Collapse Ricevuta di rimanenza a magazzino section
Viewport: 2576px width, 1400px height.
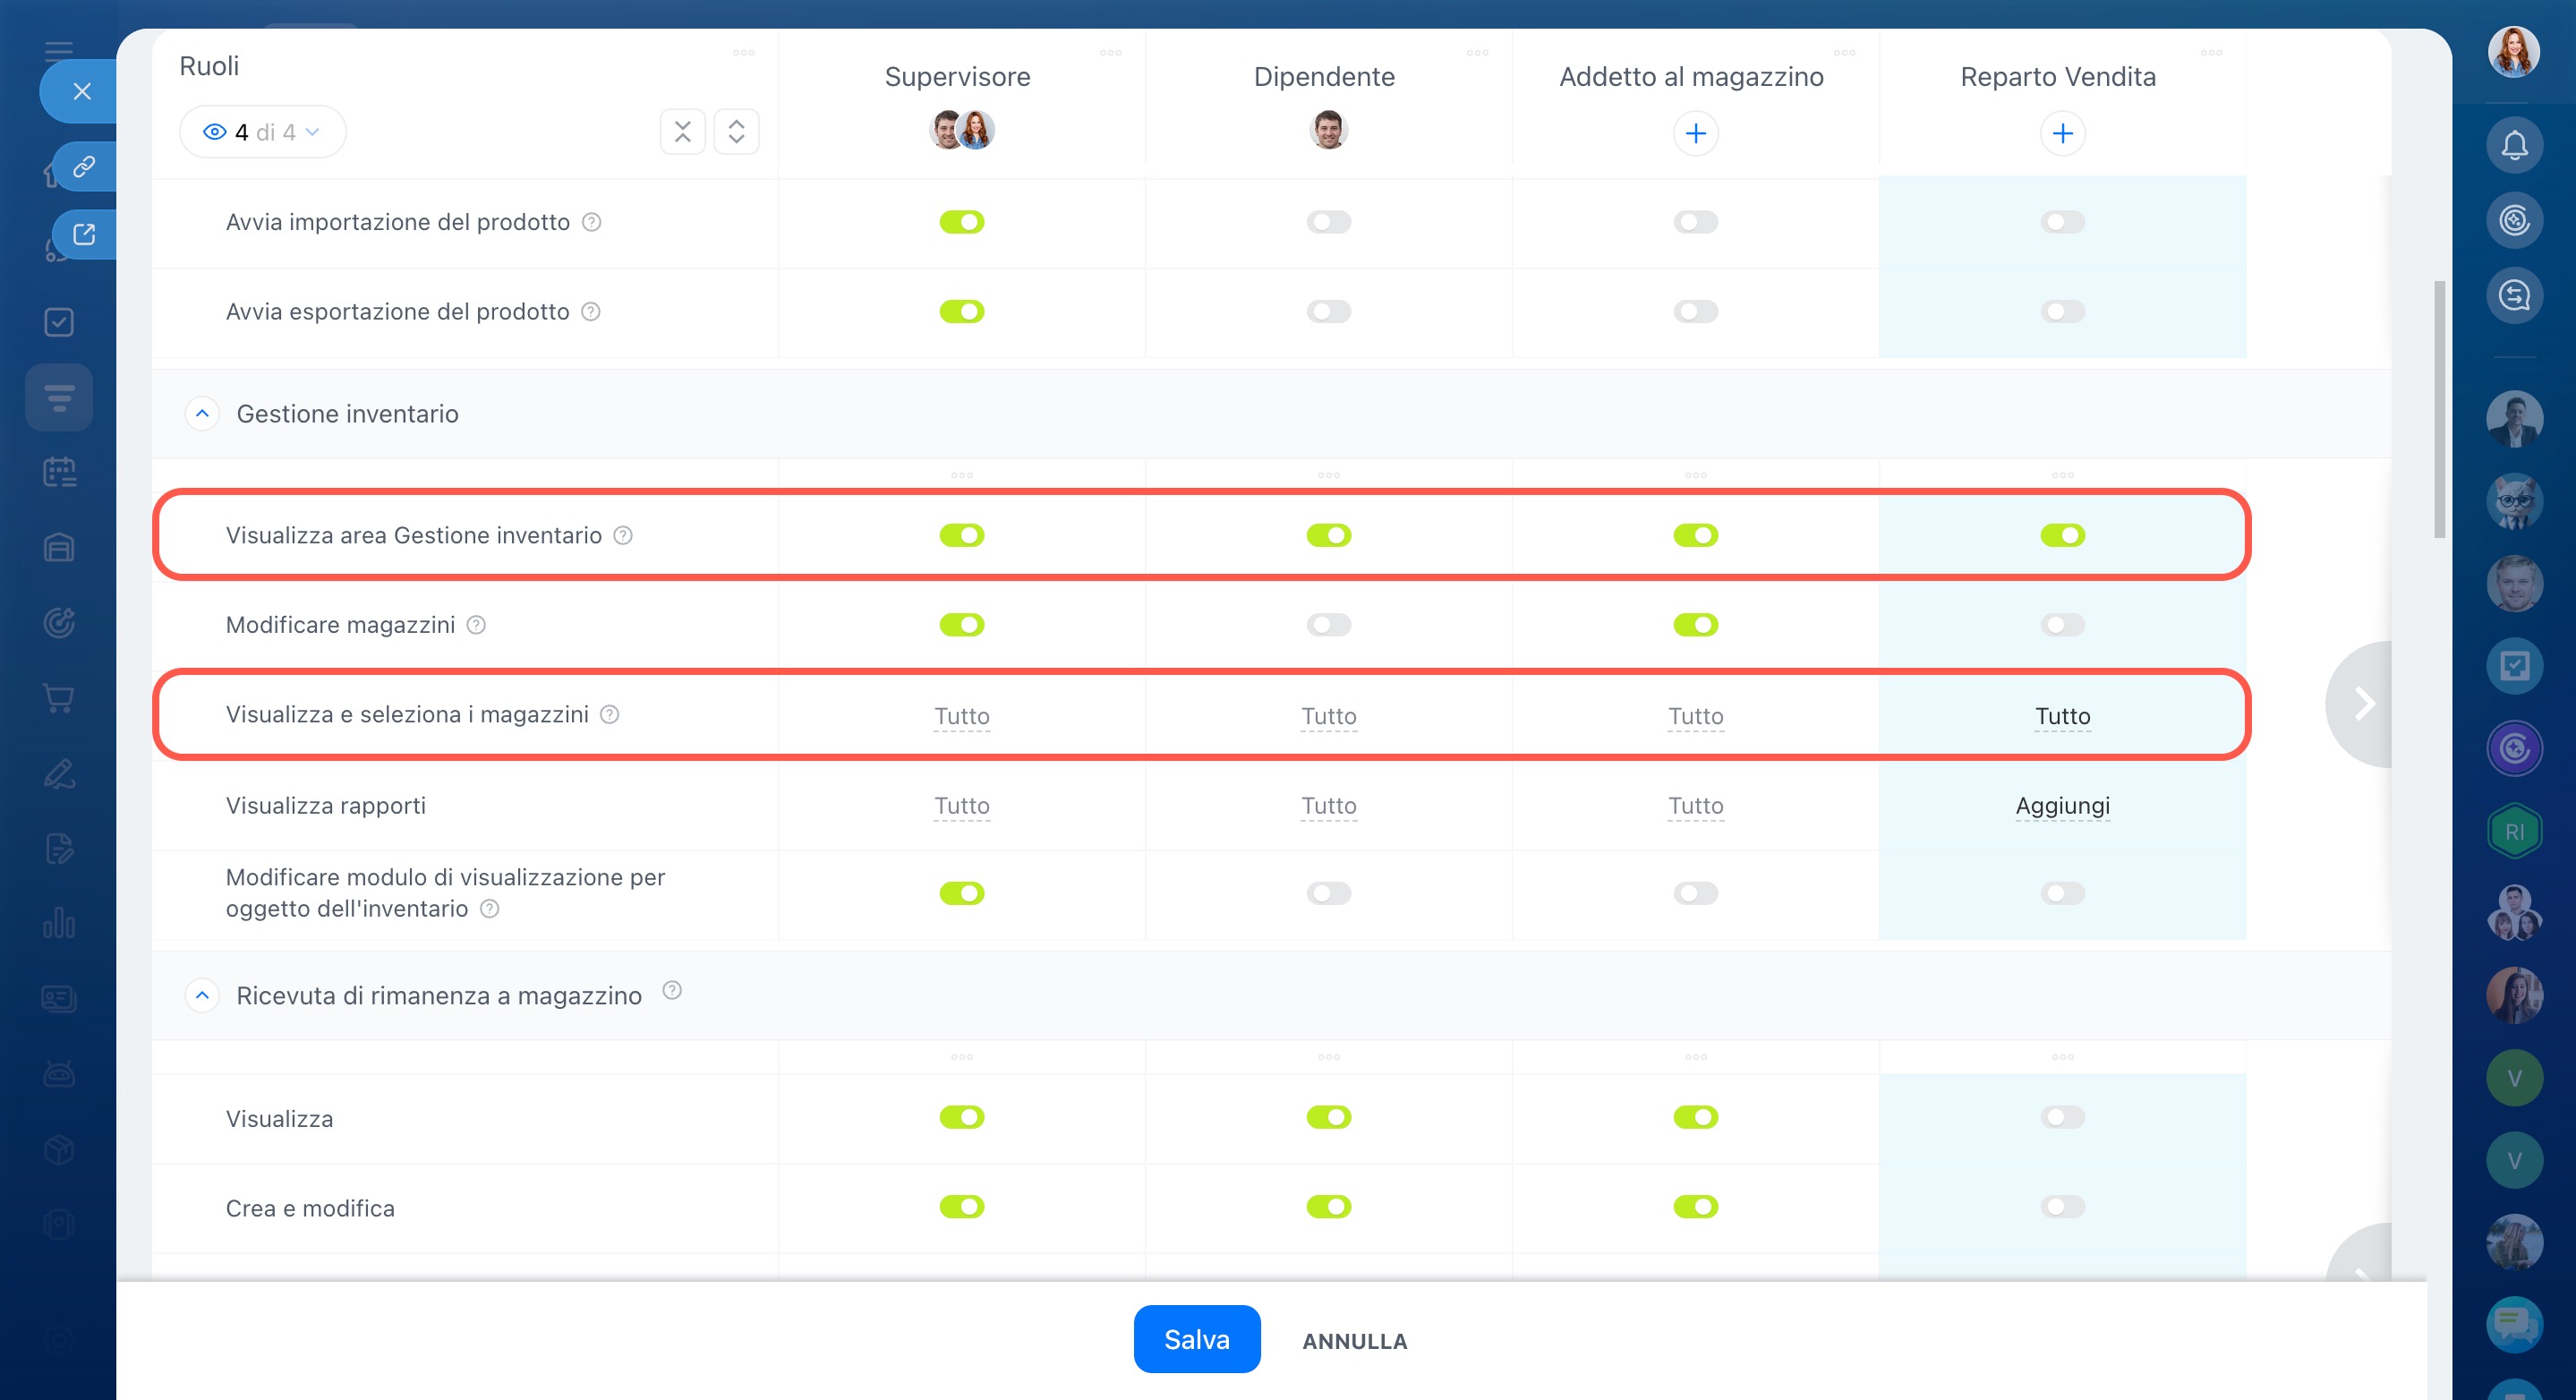[202, 995]
